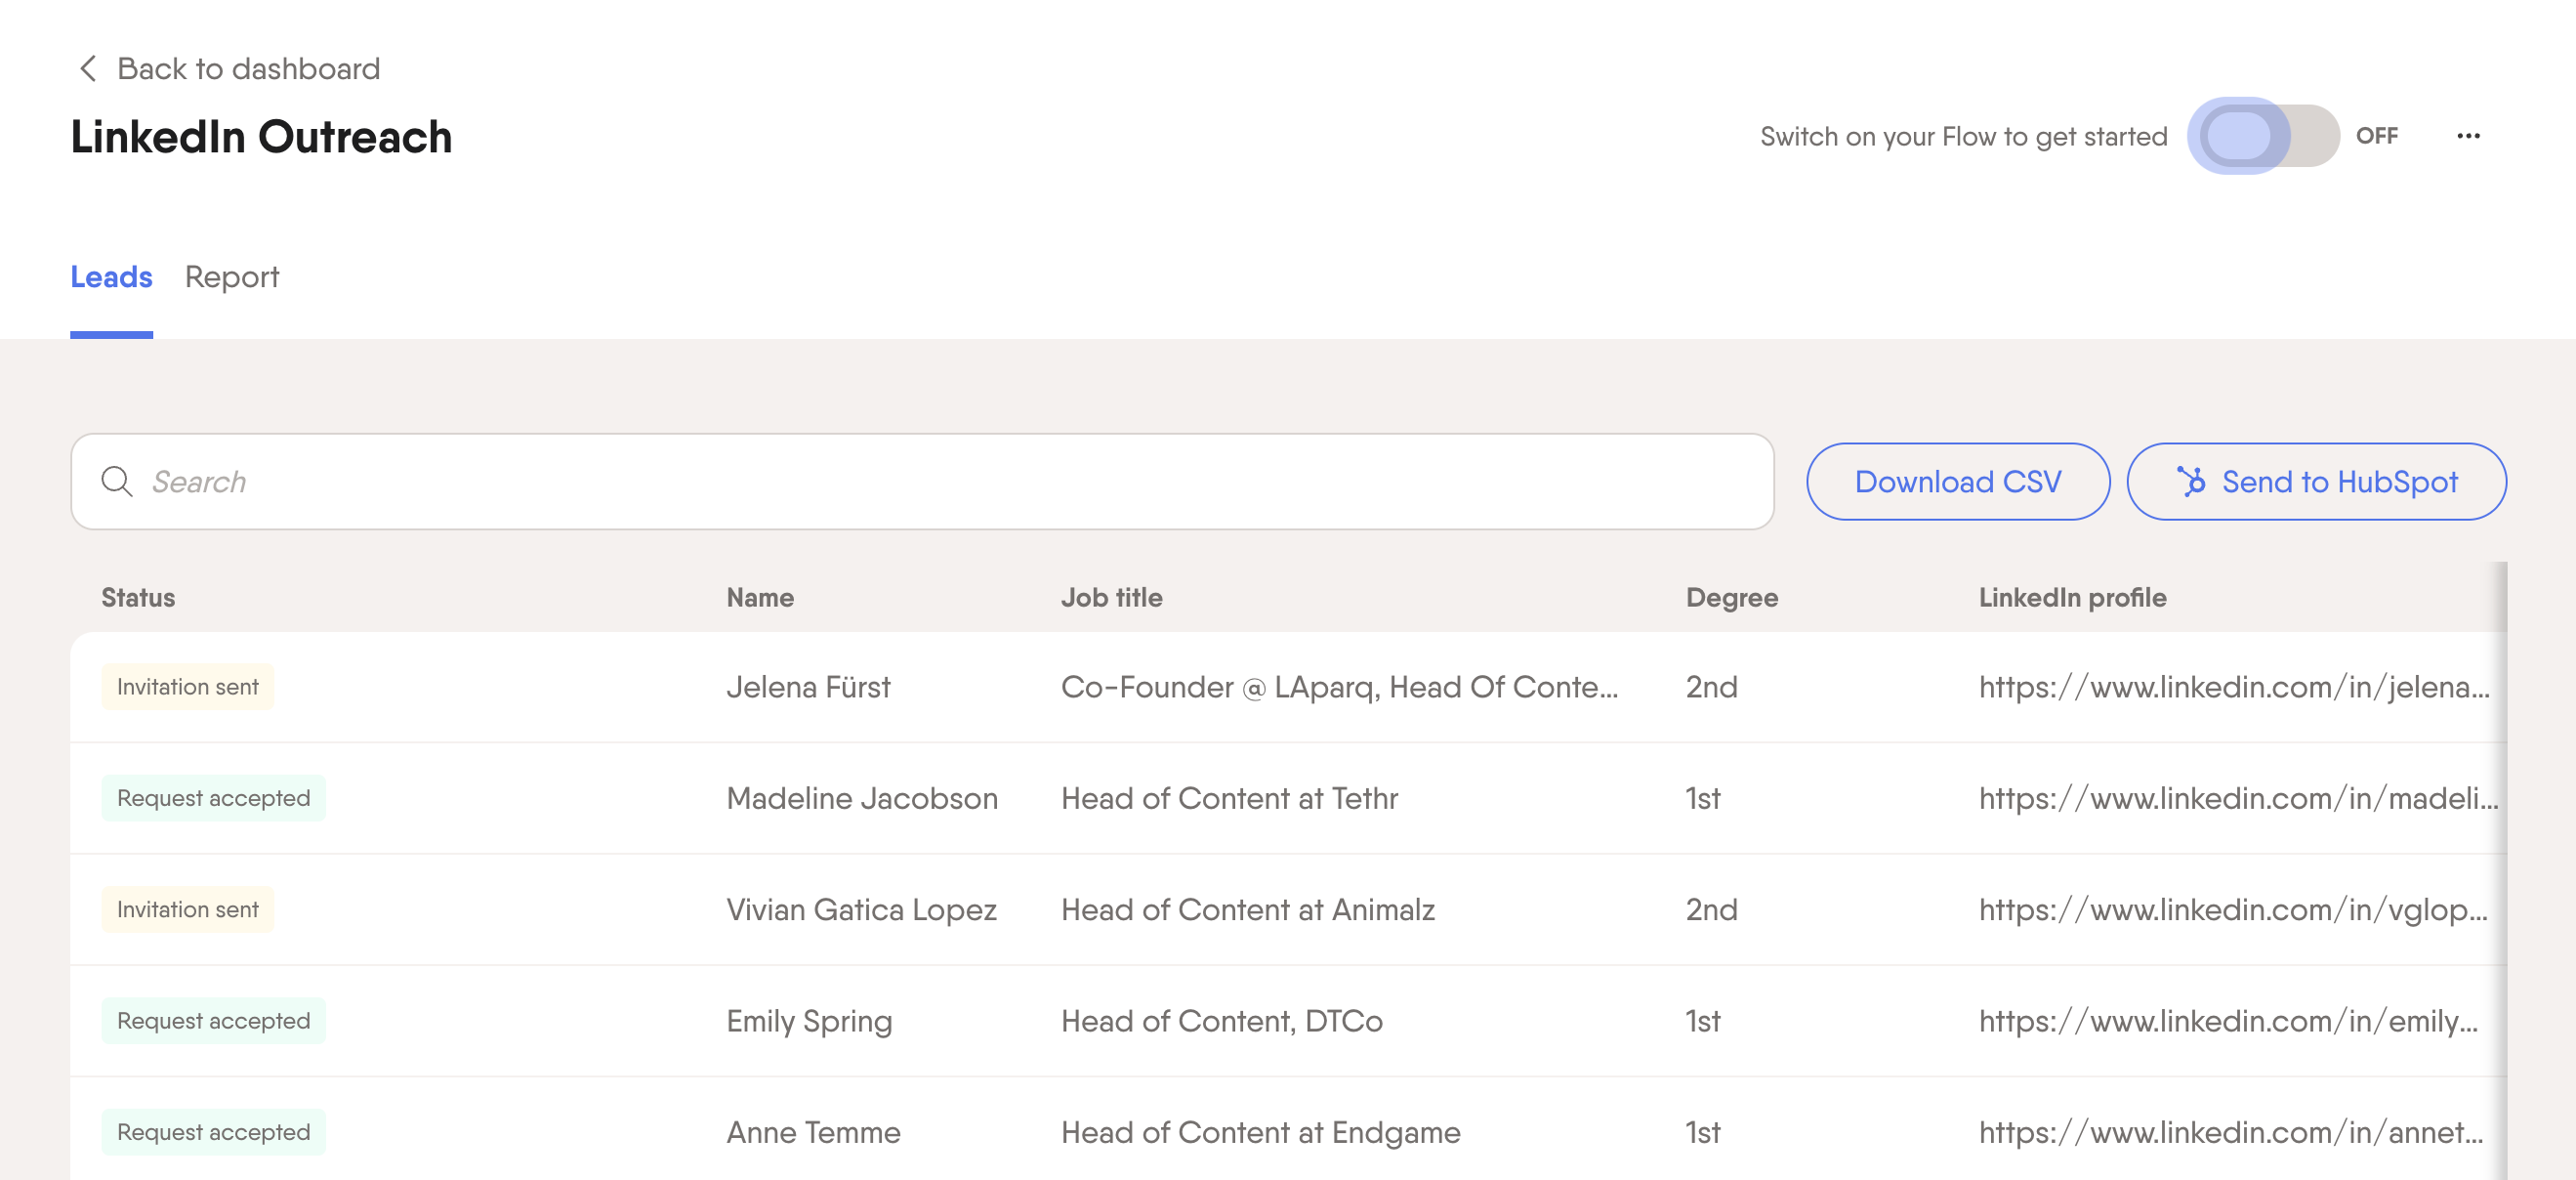Click Send to HubSpot button

click(2316, 481)
